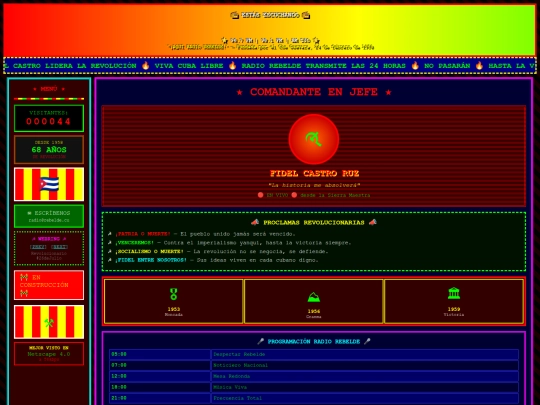The height and width of the screenshot is (405, 540).
Task: Click the star right of COMANDANTE EN JEFE
Action: click(x=388, y=92)
